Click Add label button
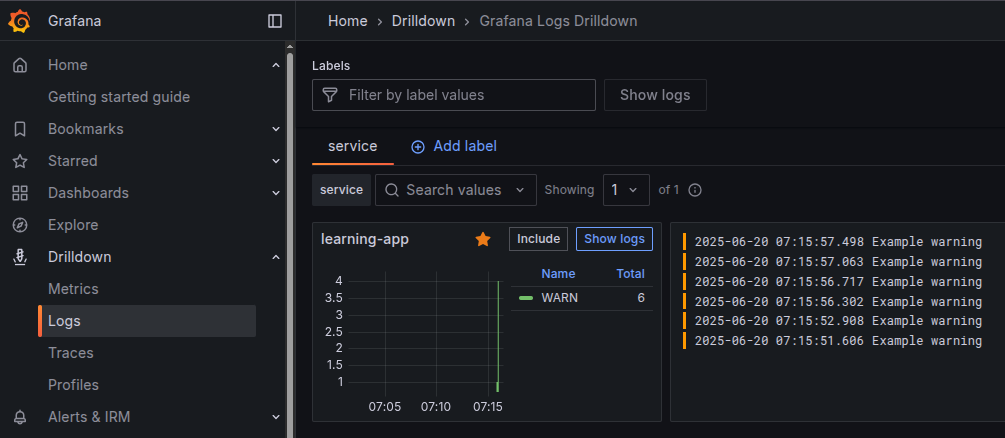The width and height of the screenshot is (1005, 438). (454, 147)
